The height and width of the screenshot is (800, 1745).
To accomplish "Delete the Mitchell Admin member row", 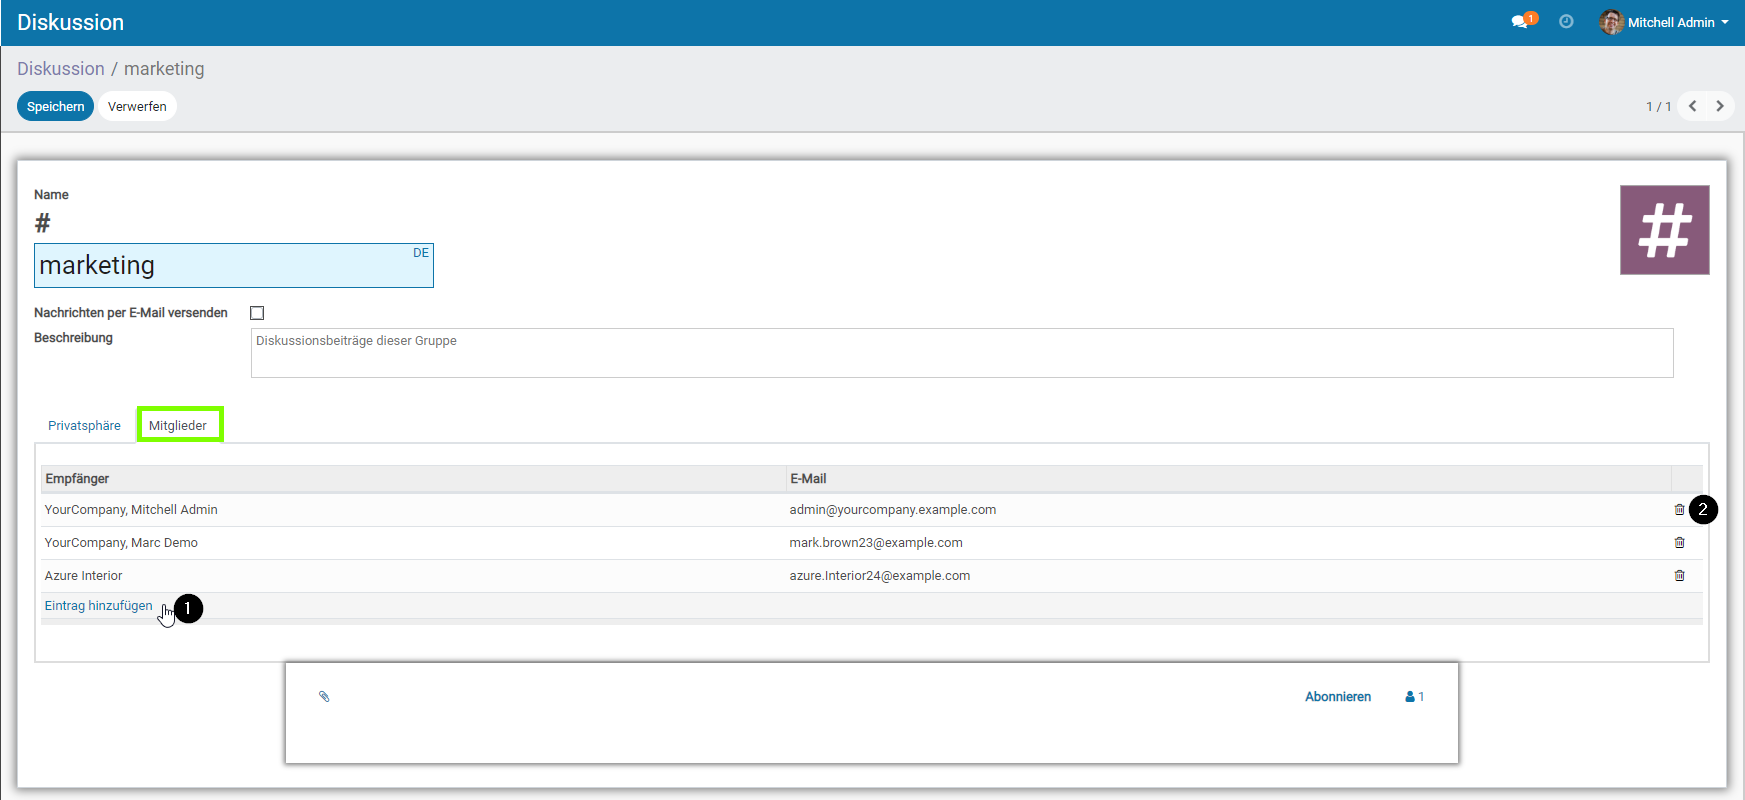I will tap(1679, 510).
